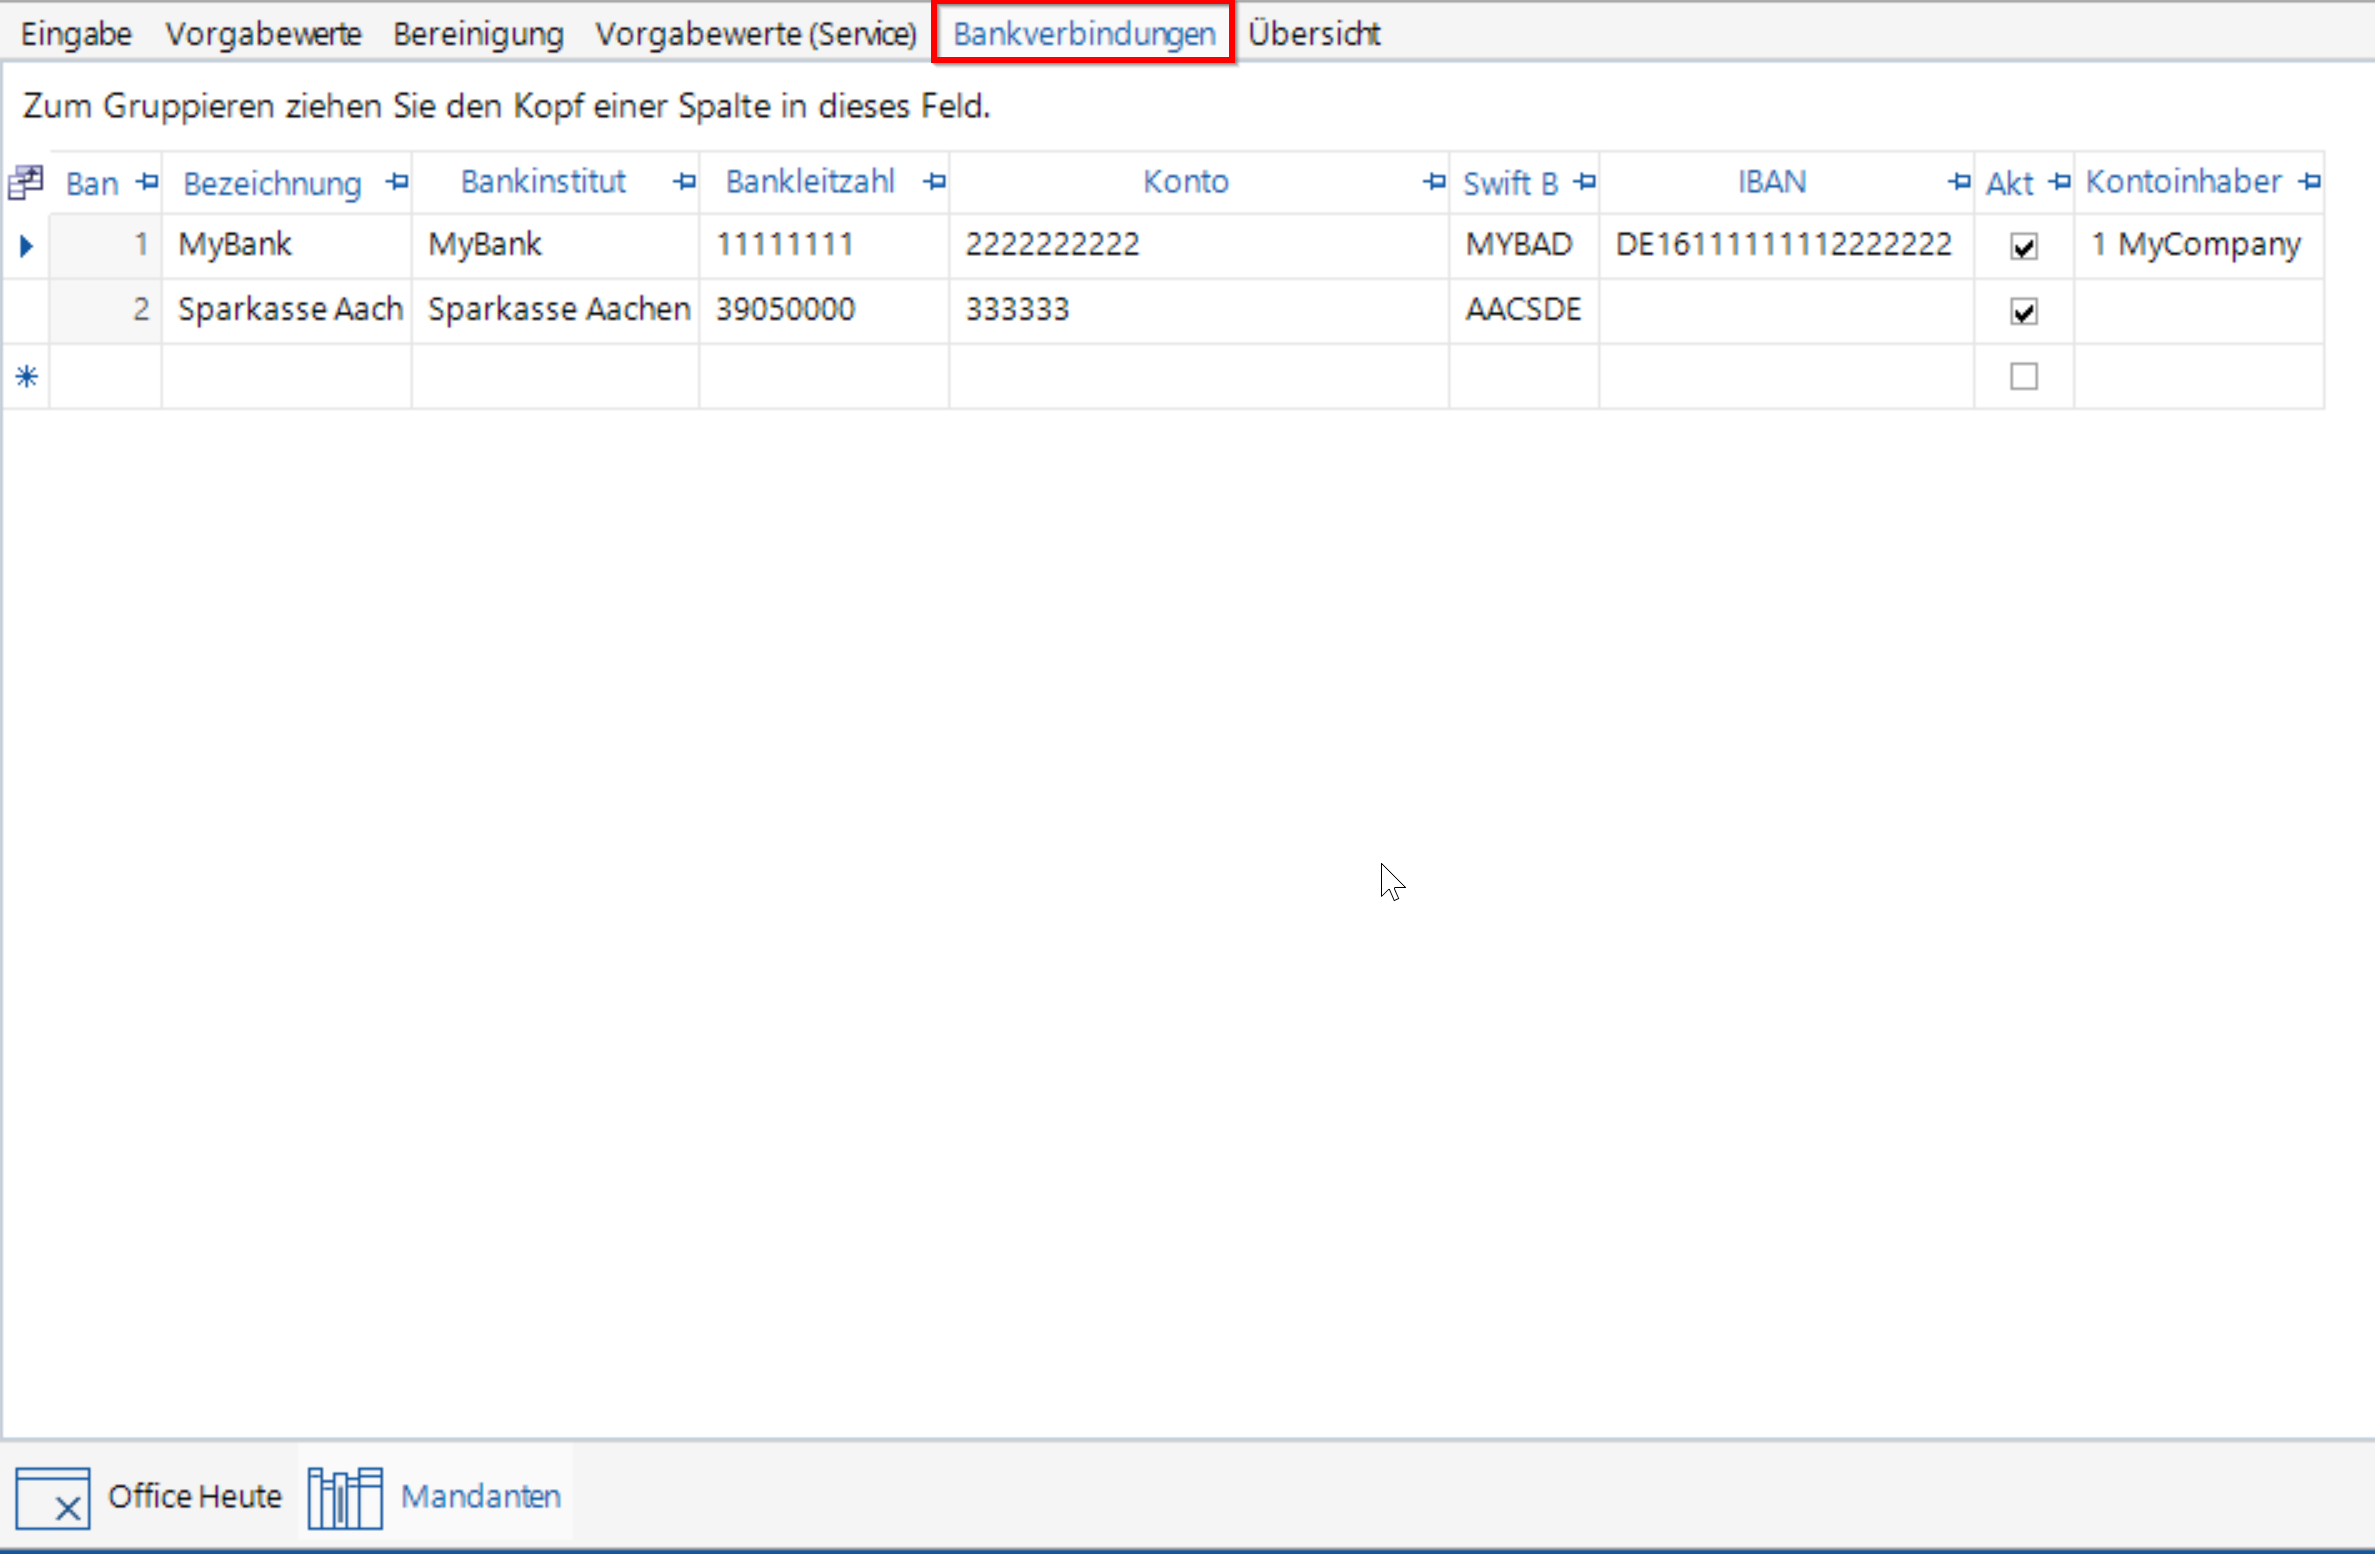Select Swift cell 'AACSDE'
The width and height of the screenshot is (2375, 1554).
point(1525,310)
